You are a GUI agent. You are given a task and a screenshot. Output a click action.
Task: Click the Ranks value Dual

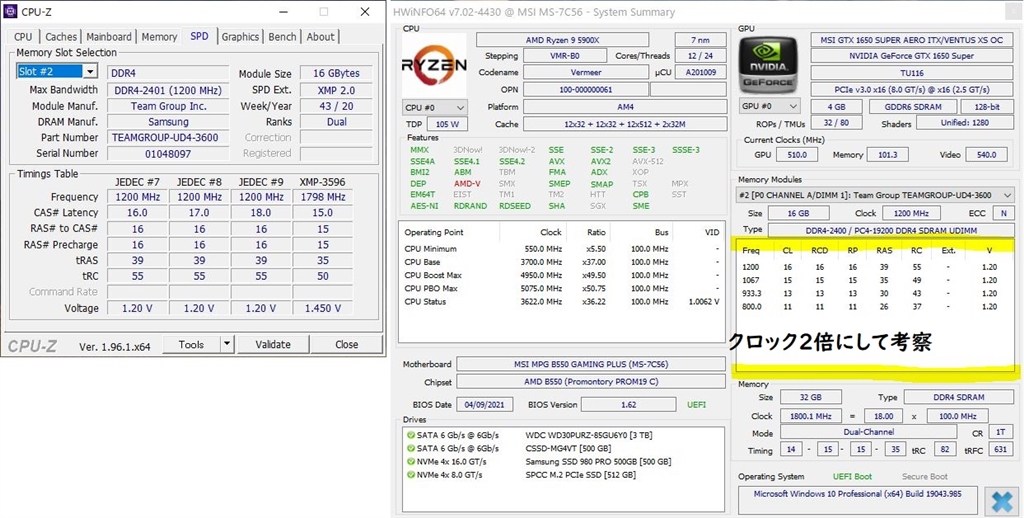coord(336,122)
